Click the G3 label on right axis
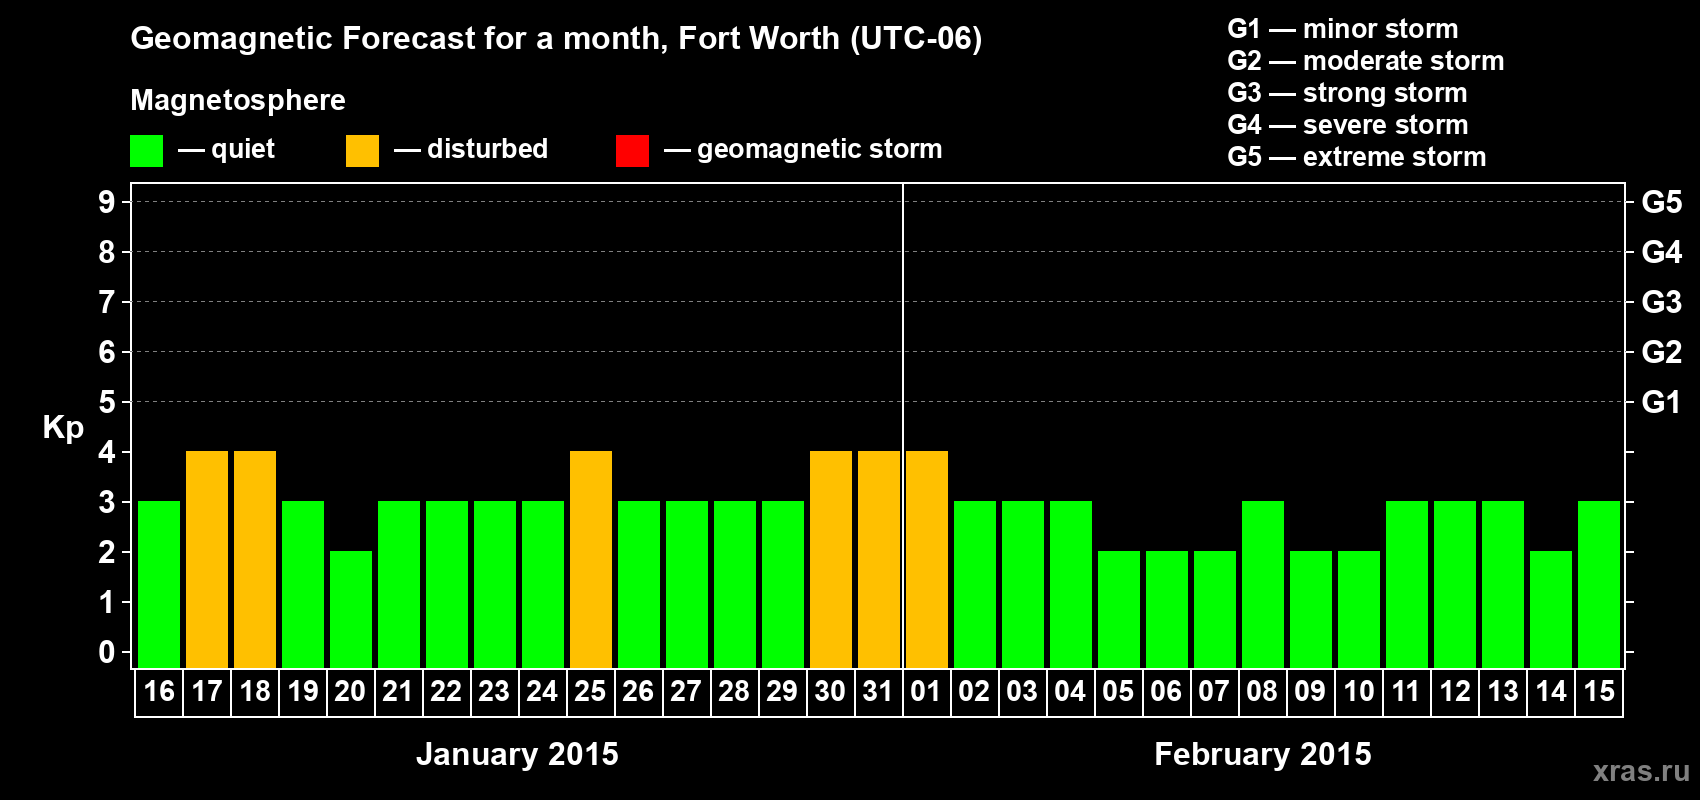1700x800 pixels. point(1662,302)
